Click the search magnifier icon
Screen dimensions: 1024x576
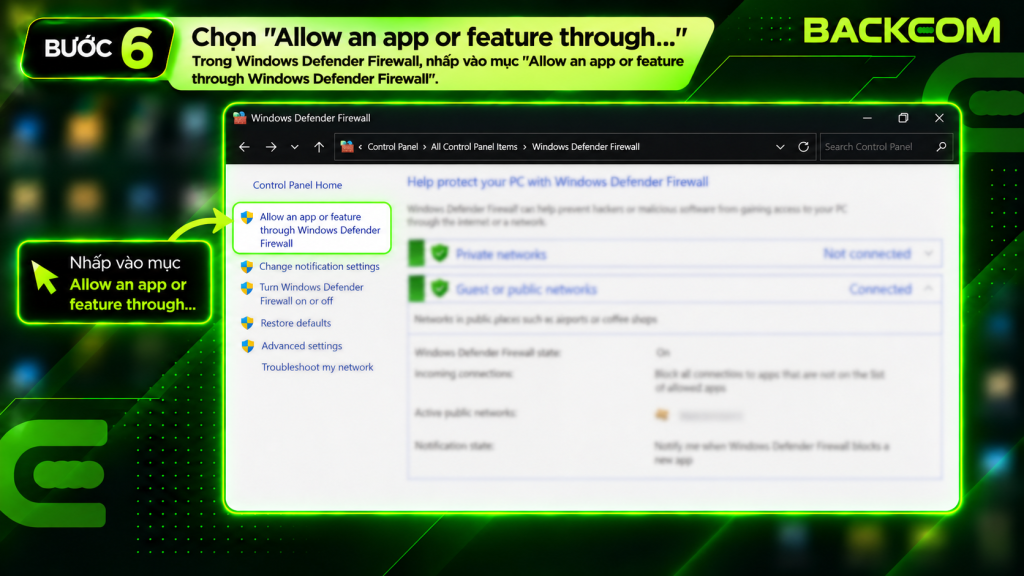(x=941, y=146)
